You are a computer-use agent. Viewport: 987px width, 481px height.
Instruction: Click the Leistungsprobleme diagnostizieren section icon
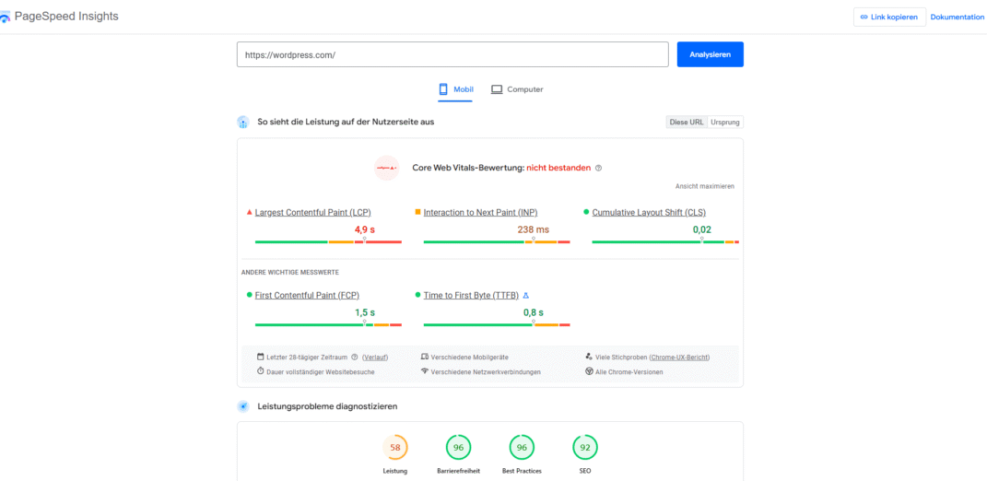point(243,407)
